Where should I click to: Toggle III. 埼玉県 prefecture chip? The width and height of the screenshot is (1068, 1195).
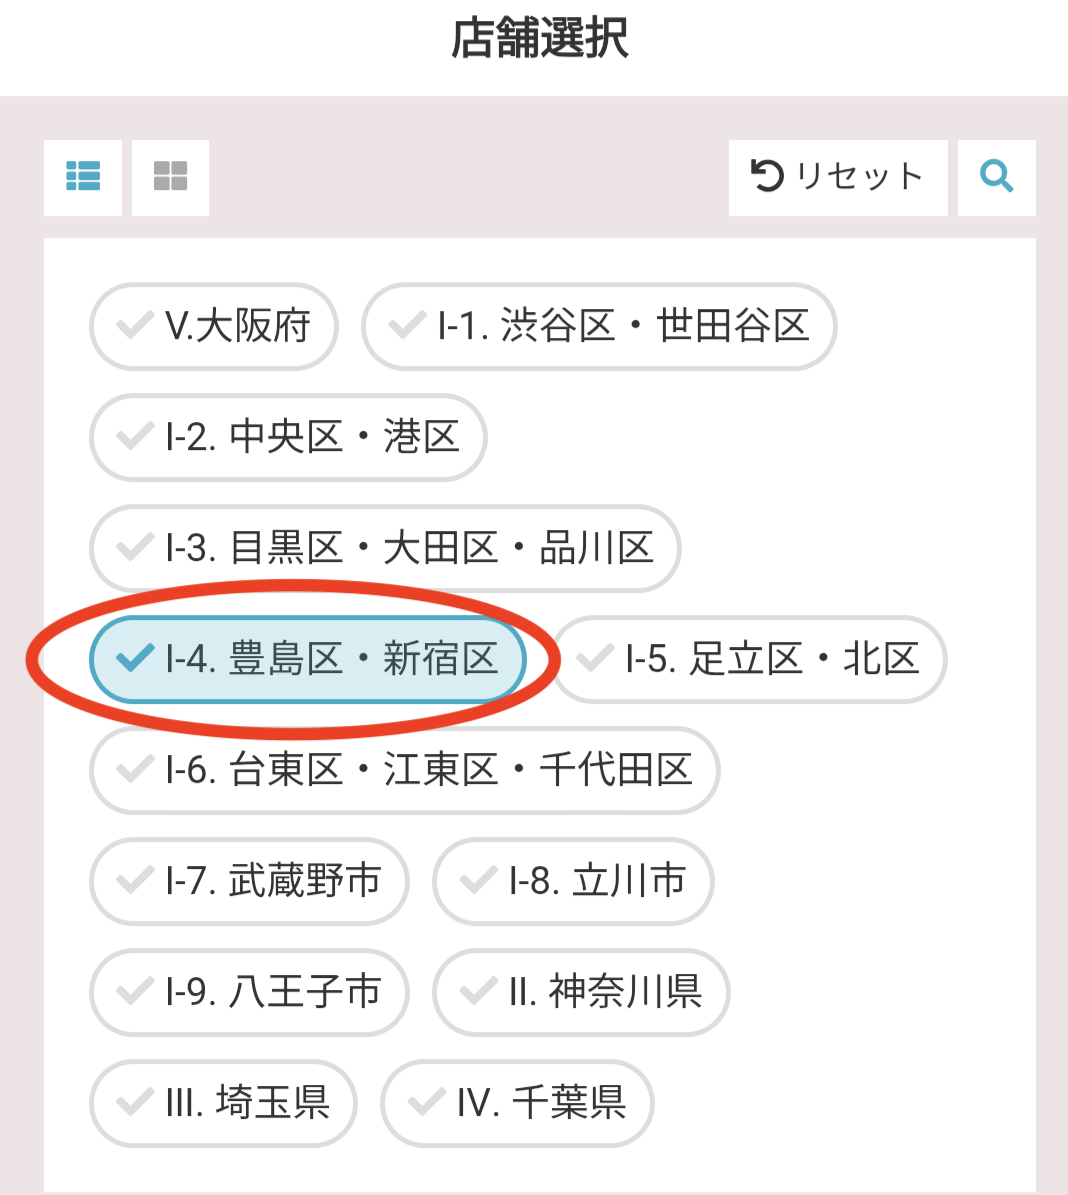coord(223,1103)
